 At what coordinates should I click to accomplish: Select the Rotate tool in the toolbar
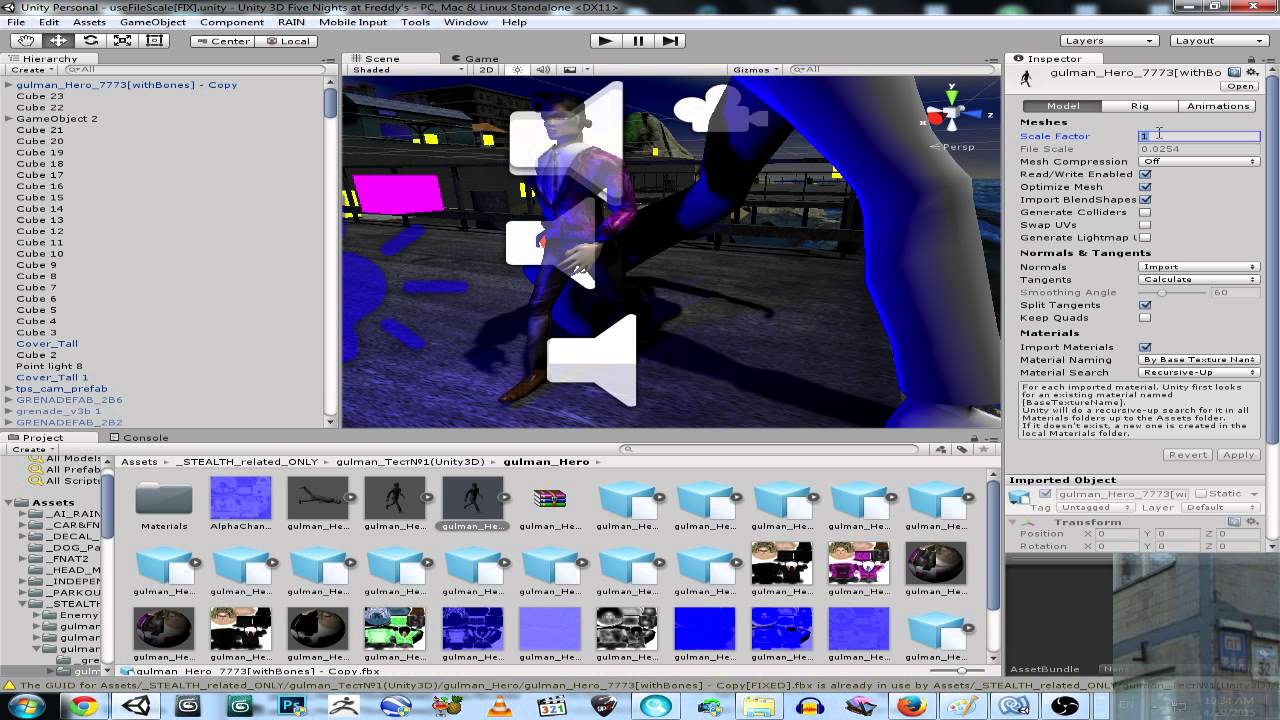pyautogui.click(x=90, y=41)
